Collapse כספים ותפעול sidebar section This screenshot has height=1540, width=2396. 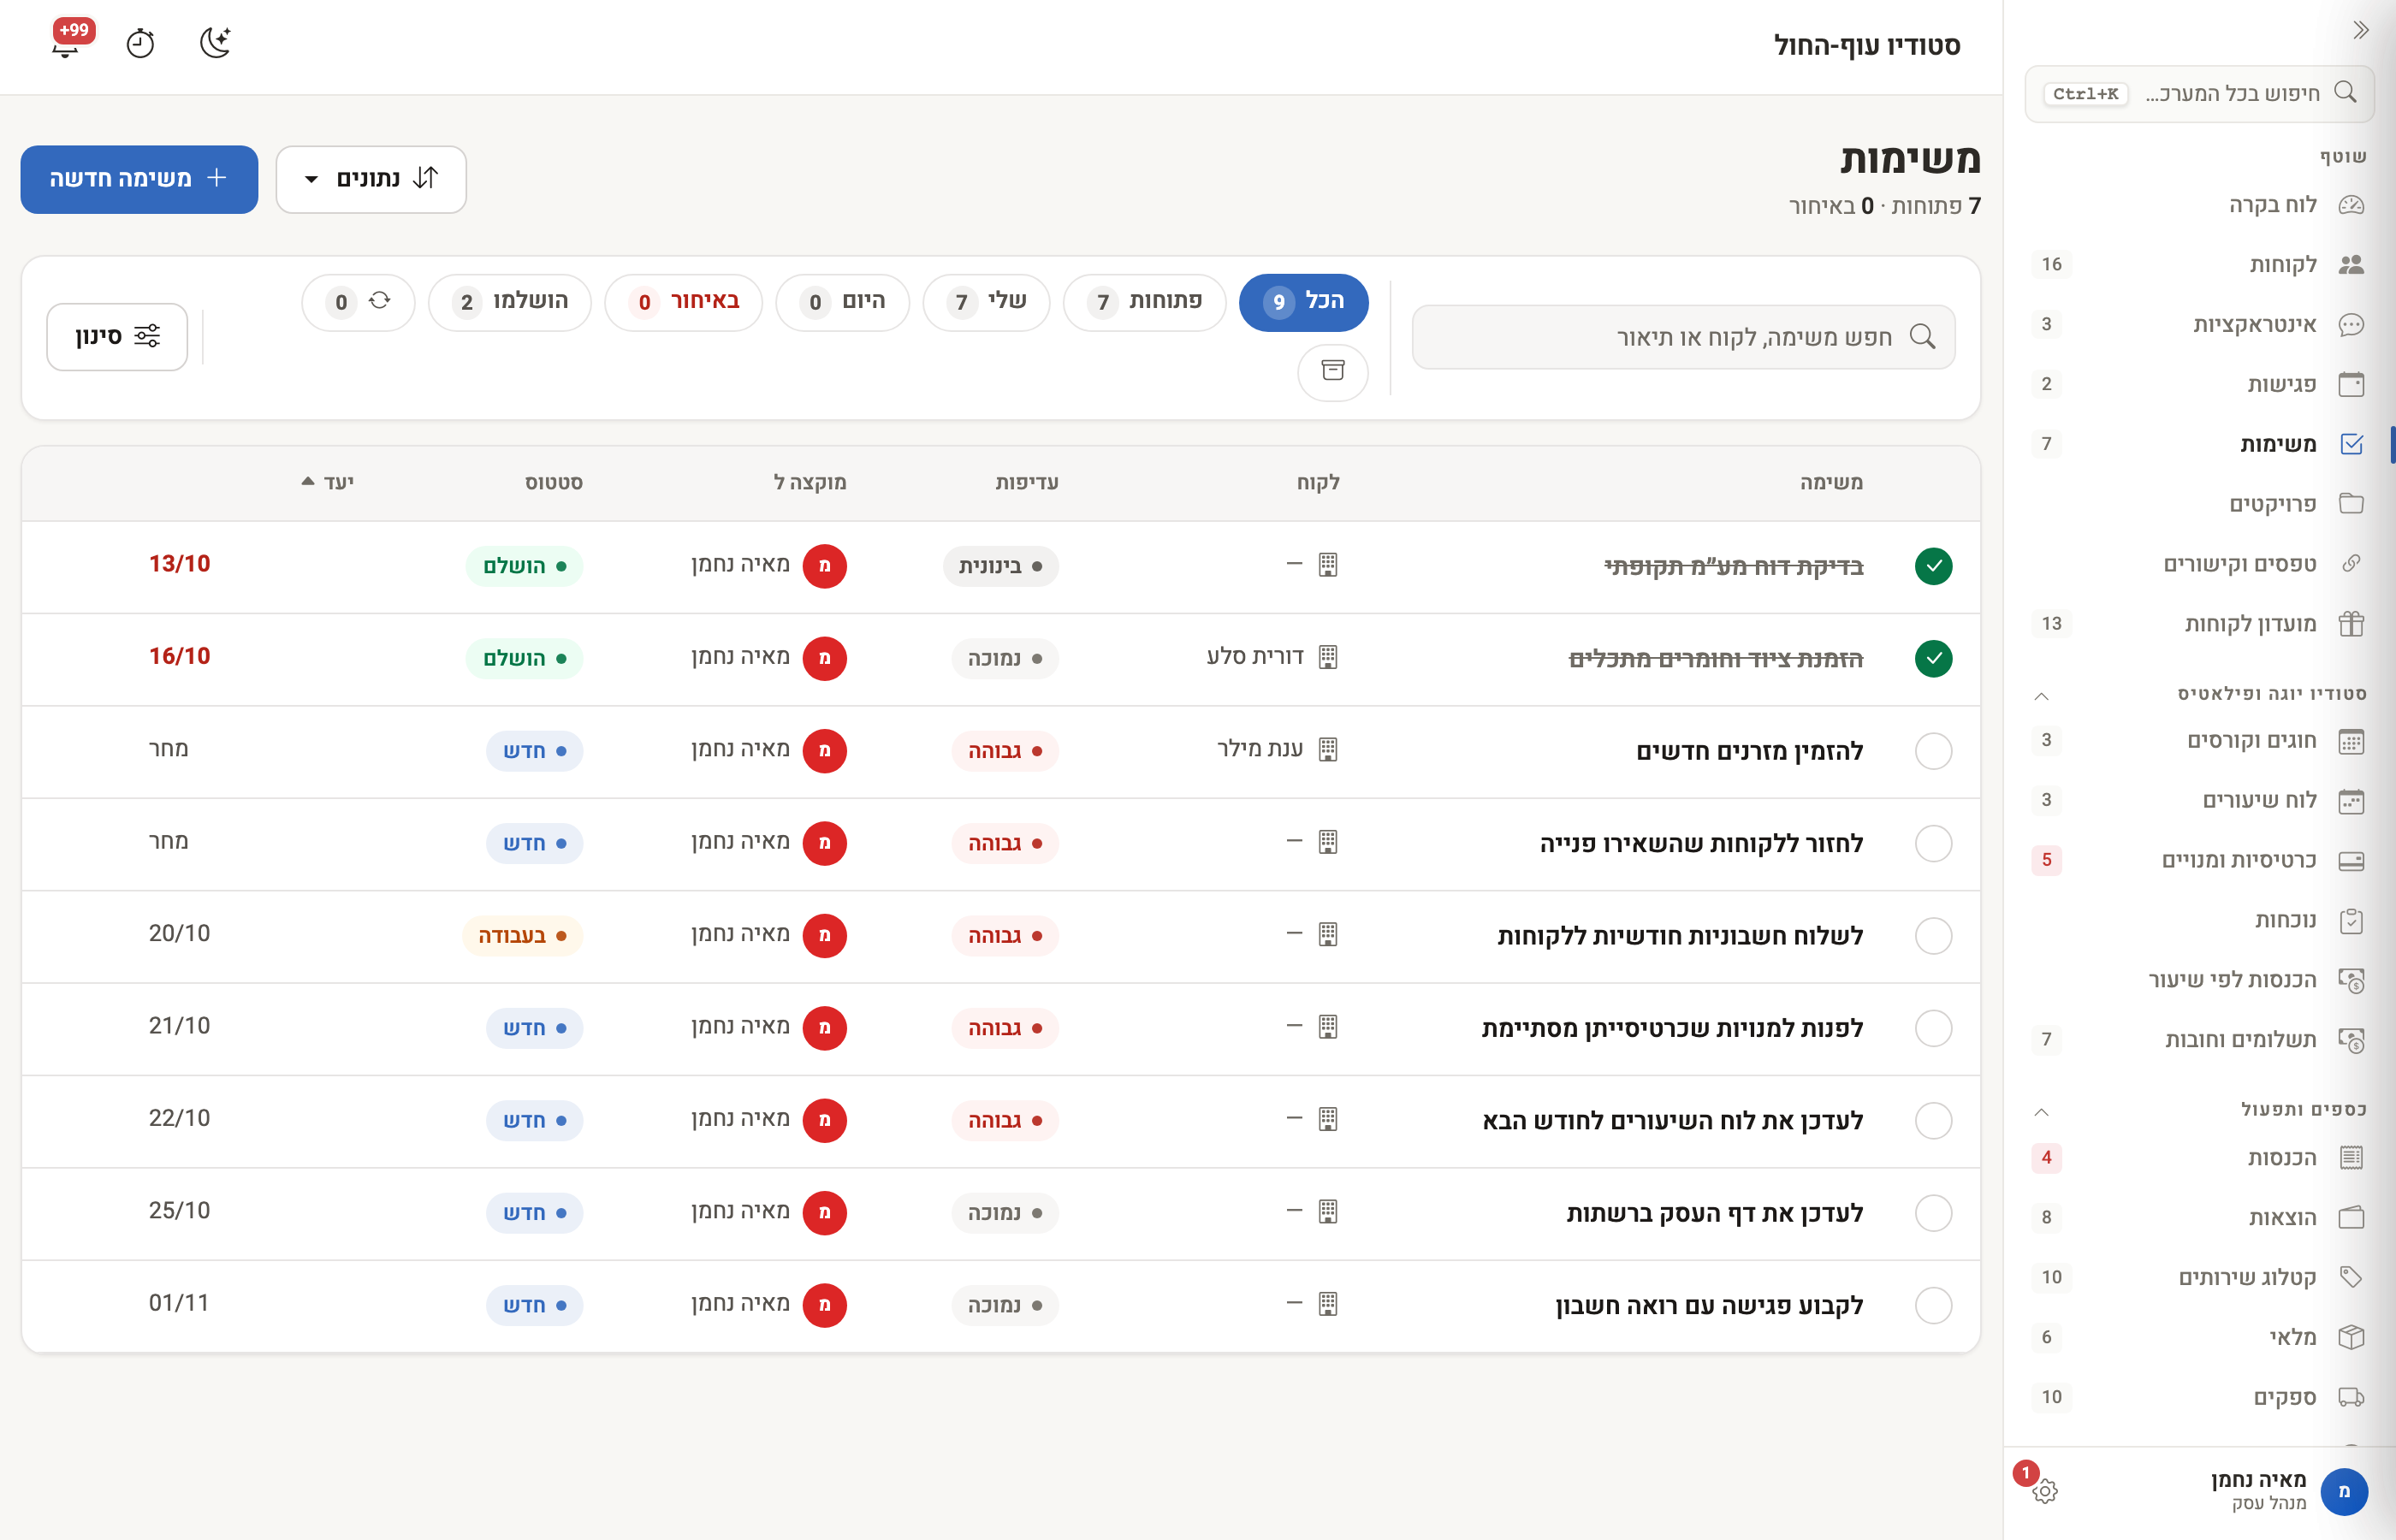click(2042, 1111)
